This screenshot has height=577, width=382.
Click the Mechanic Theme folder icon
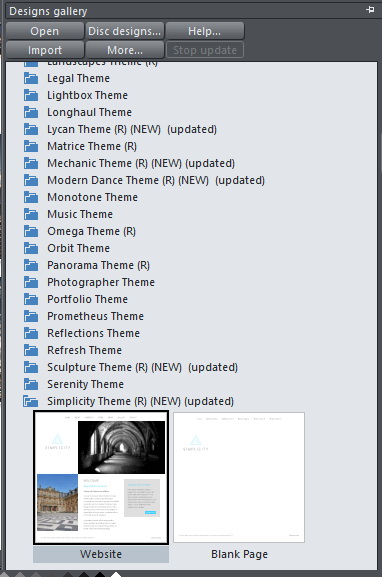coord(31,163)
